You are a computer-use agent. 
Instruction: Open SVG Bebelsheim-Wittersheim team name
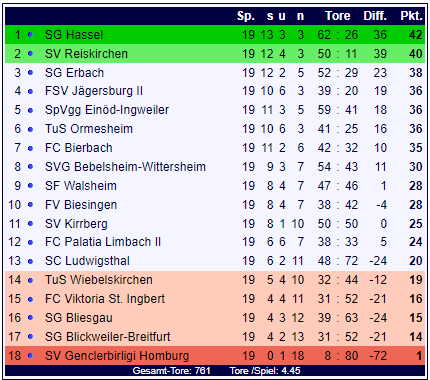pos(125,167)
